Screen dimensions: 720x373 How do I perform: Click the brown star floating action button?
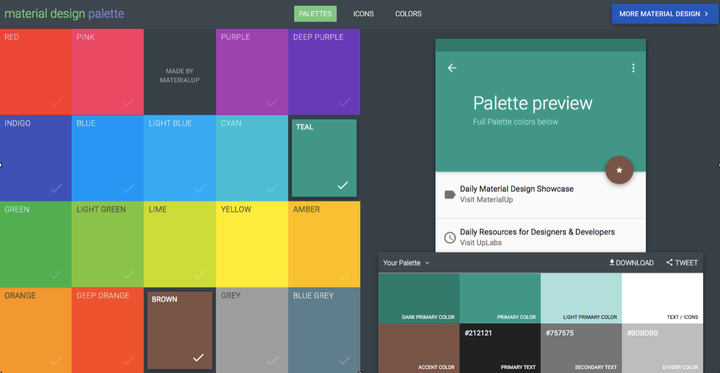(x=619, y=170)
